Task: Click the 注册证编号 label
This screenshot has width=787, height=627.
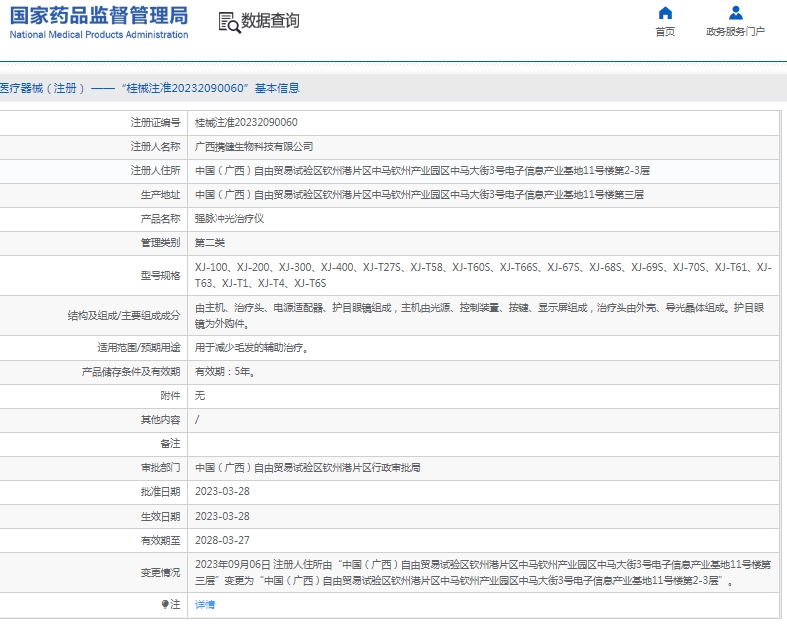Action: tap(155, 122)
